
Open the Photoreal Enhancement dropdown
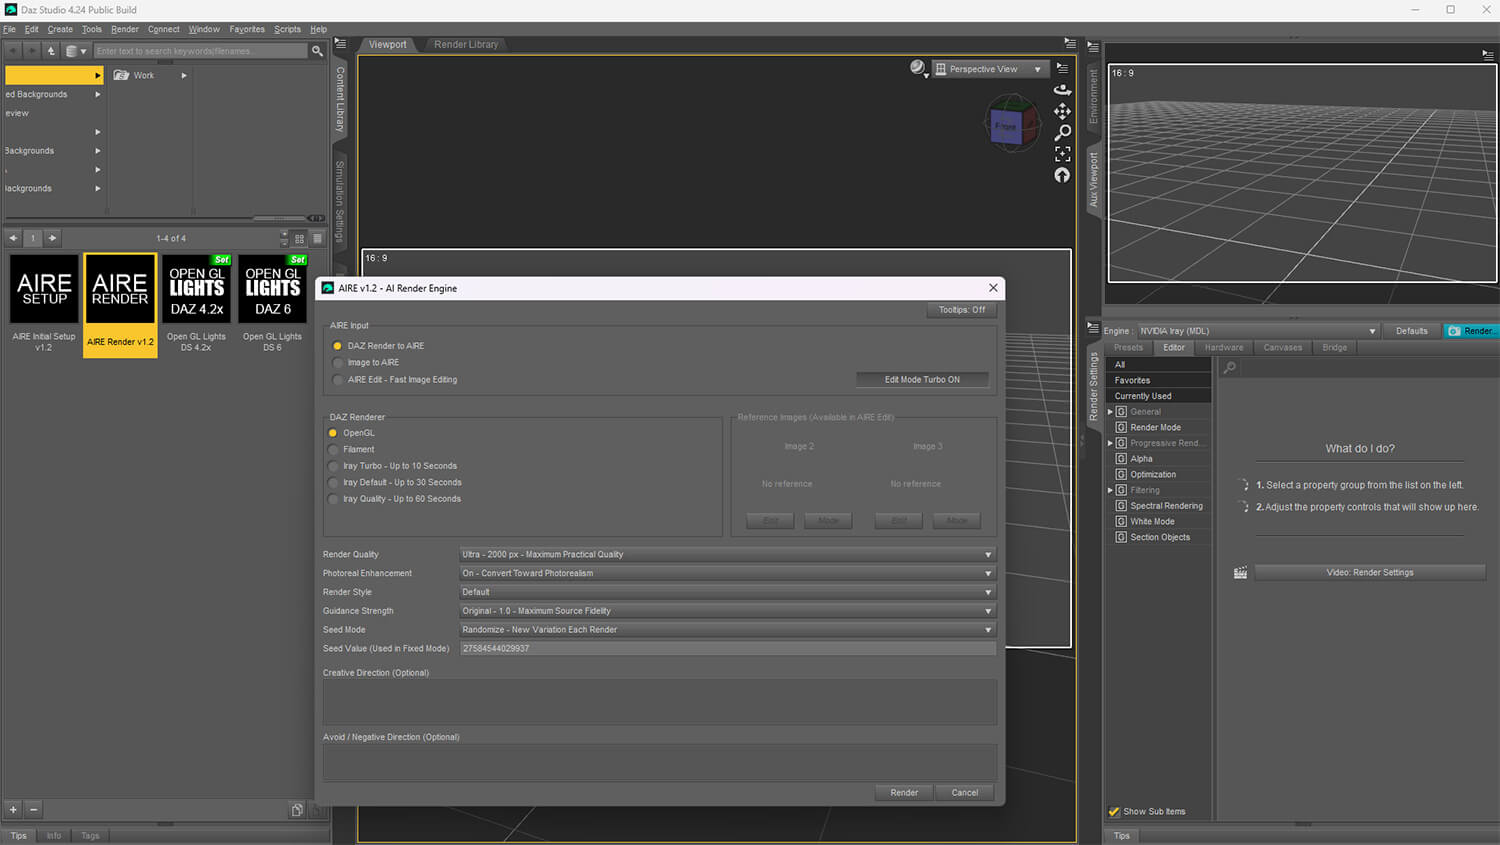coord(727,573)
